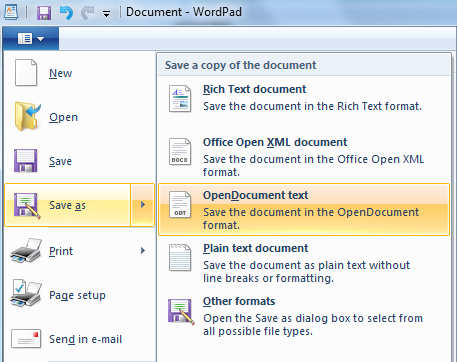
Task: Click the Redo arrow in quick access toolbar
Action: [x=88, y=13]
